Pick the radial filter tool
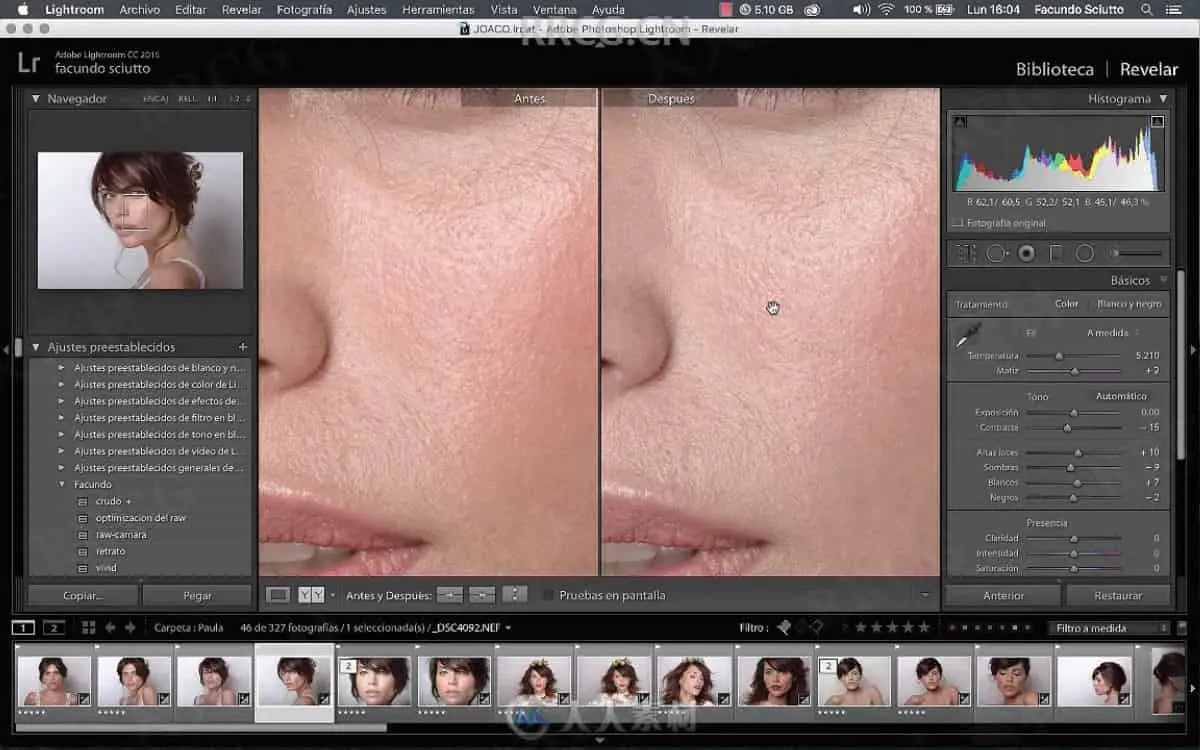The width and height of the screenshot is (1200, 750). click(1085, 254)
